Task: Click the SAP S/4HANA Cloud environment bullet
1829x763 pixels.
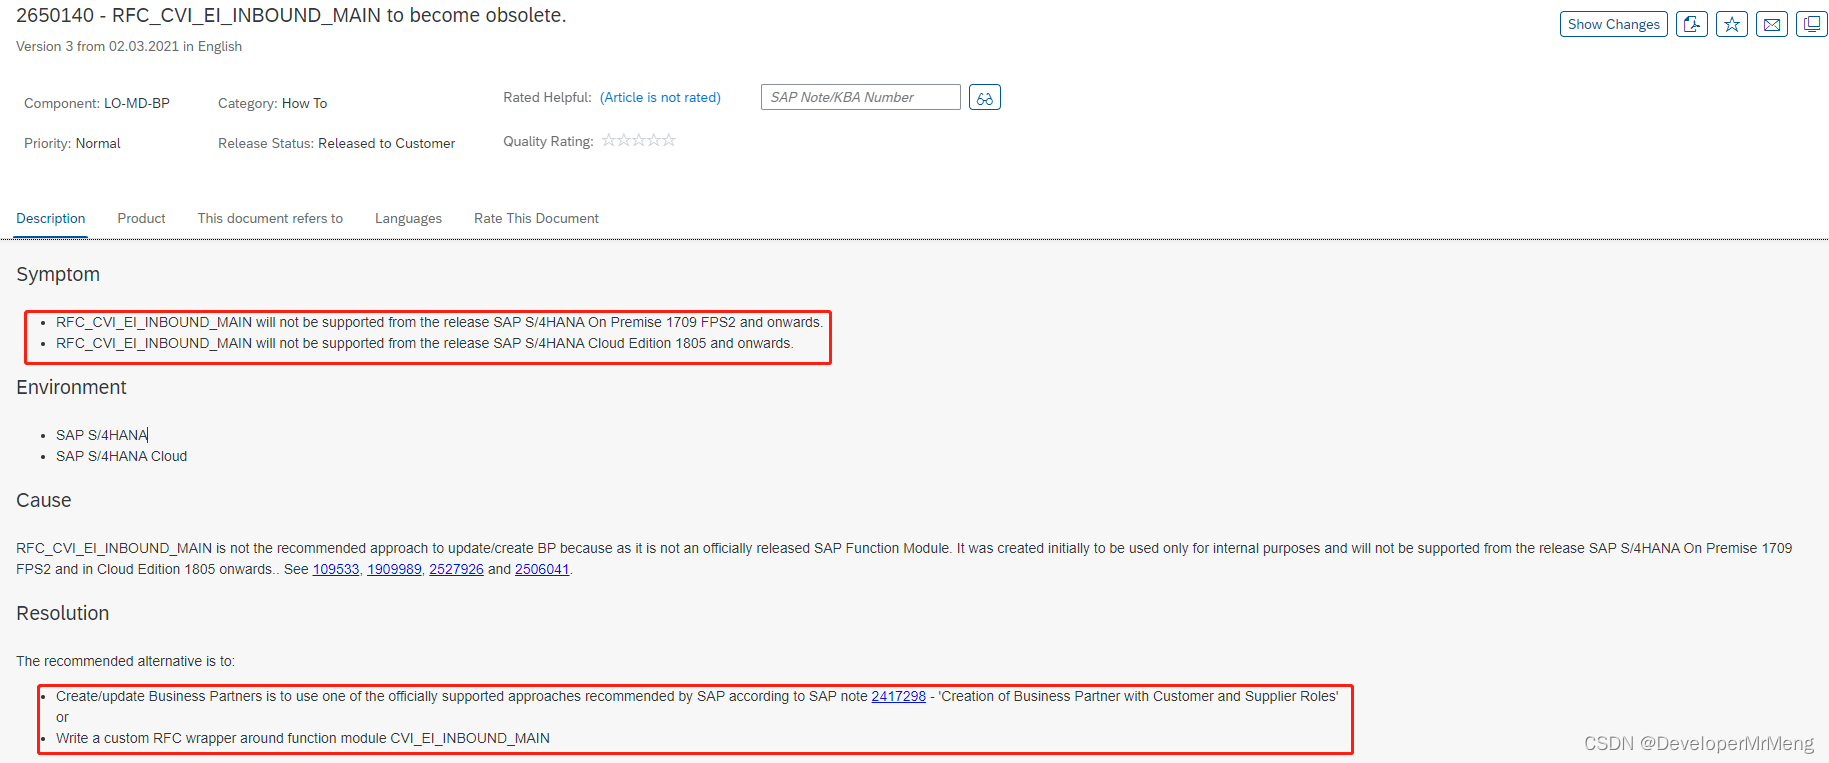Action: click(121, 456)
